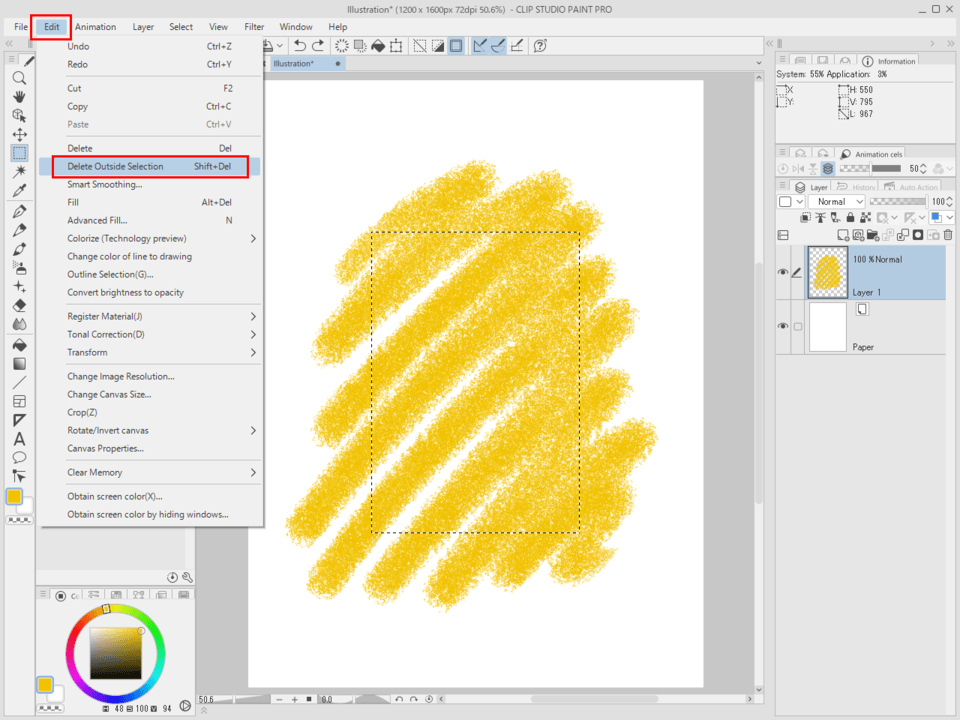
Task: Open the Normal blending mode dropdown
Action: pyautogui.click(x=836, y=202)
